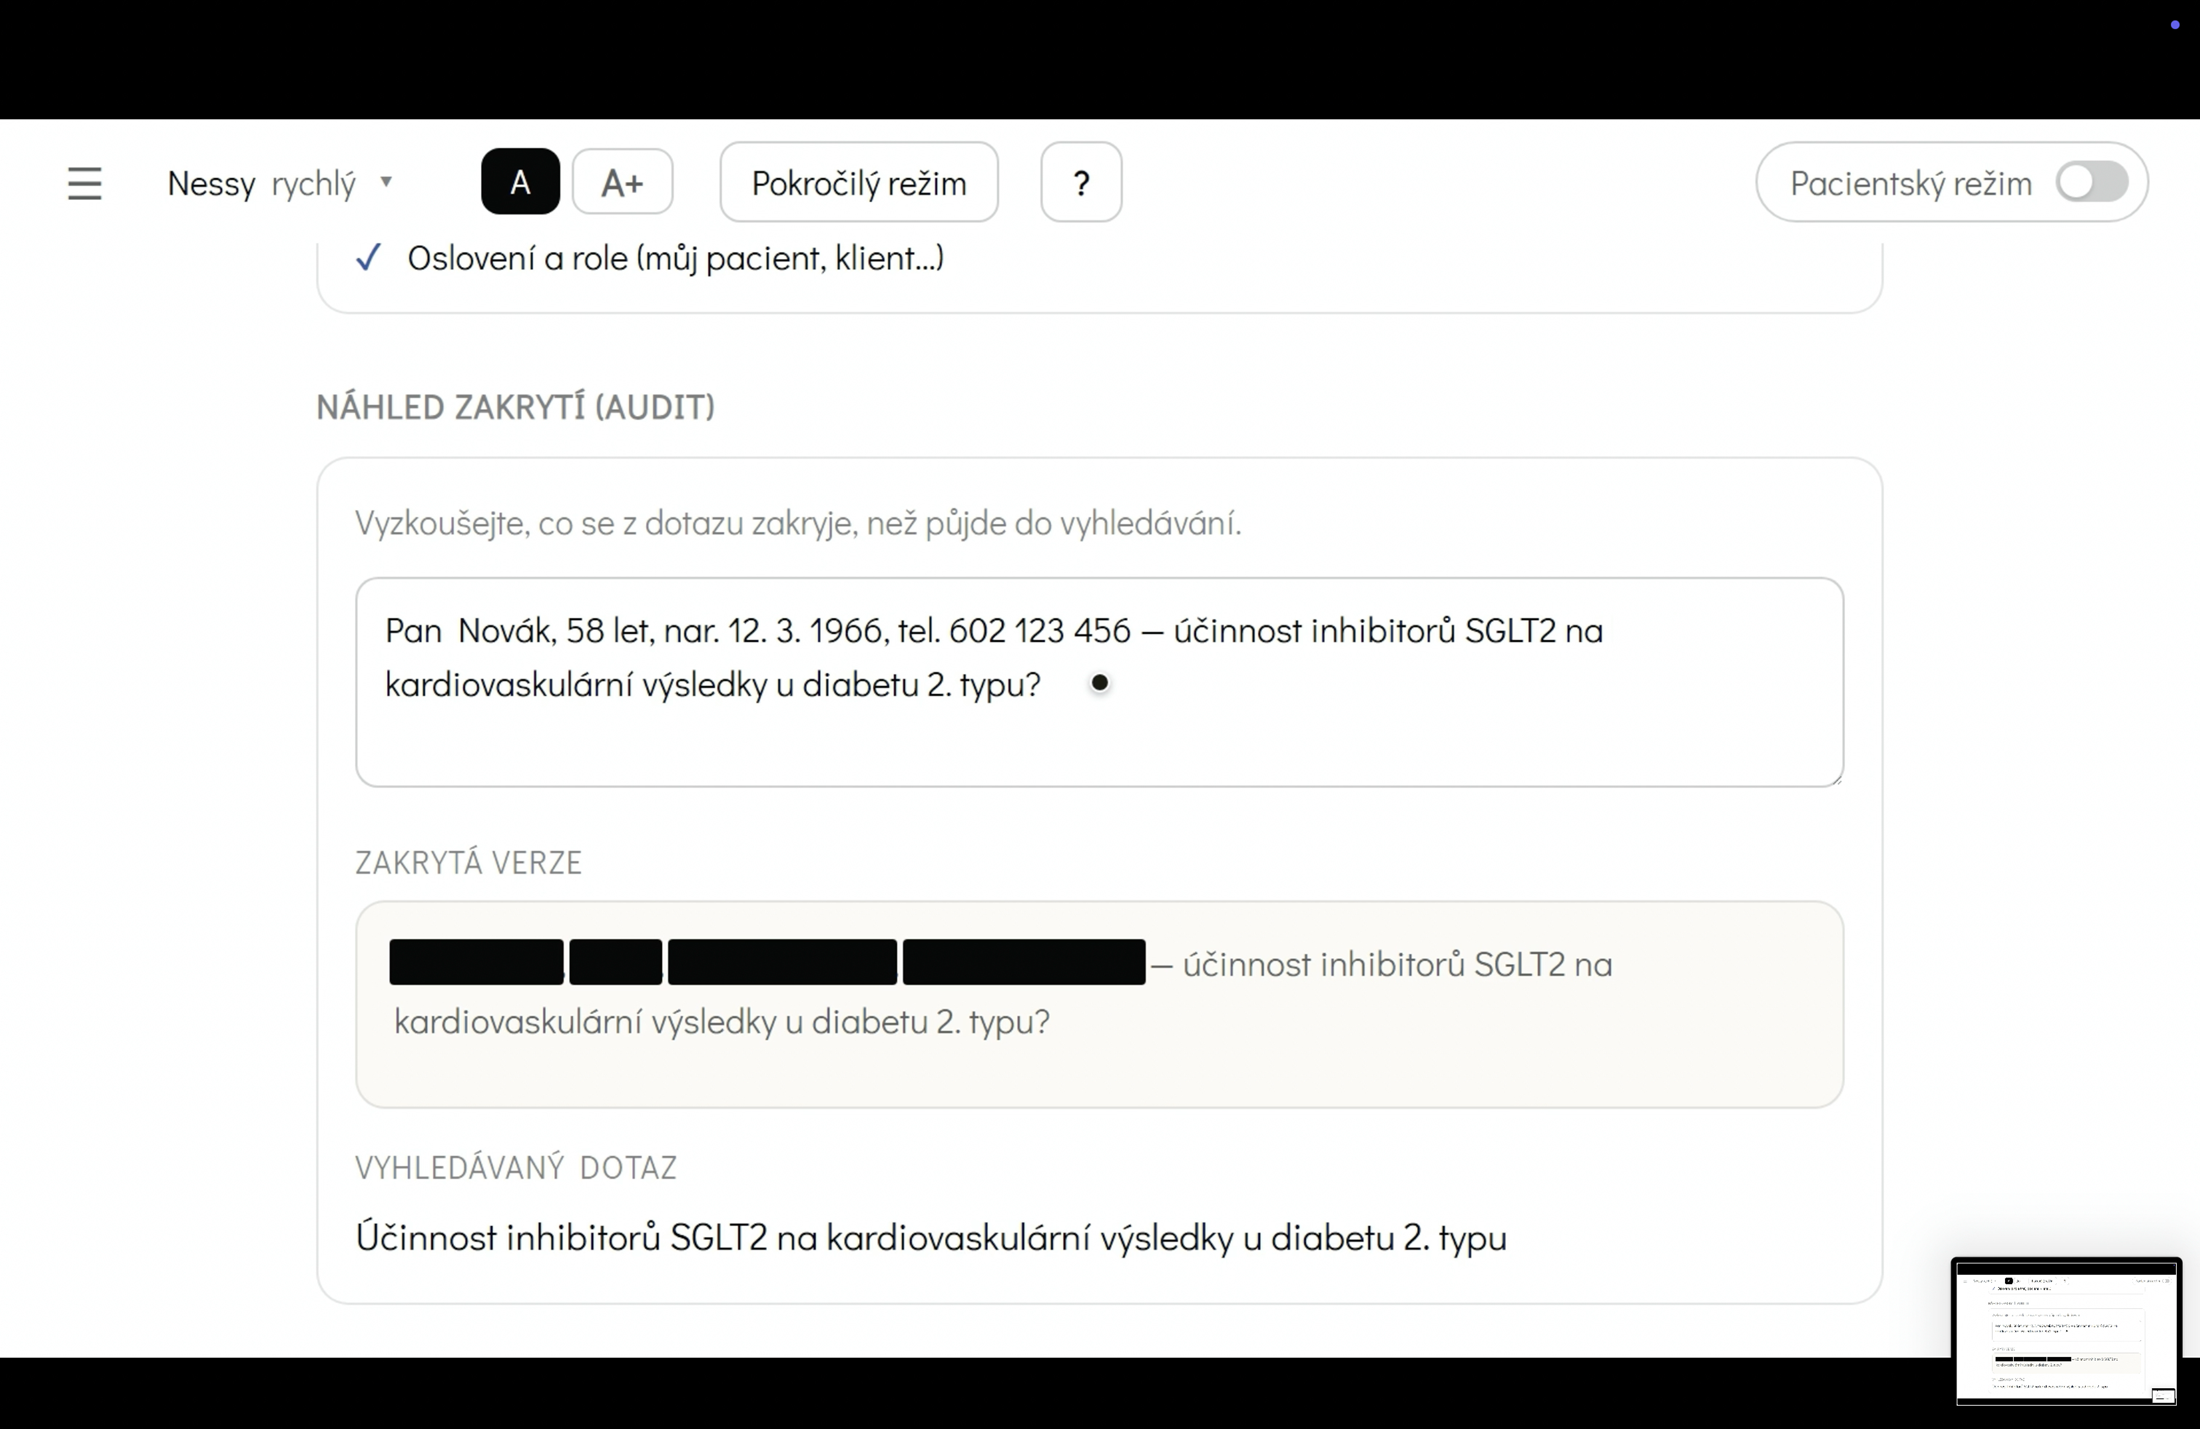Click the resize handle of the text area
Viewport: 2200px width, 1429px height.
[1836, 779]
